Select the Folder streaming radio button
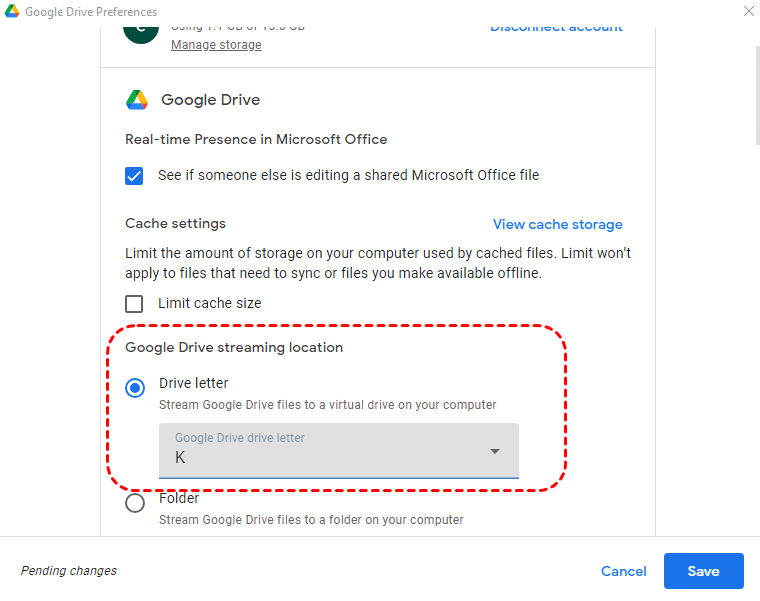 (x=135, y=504)
